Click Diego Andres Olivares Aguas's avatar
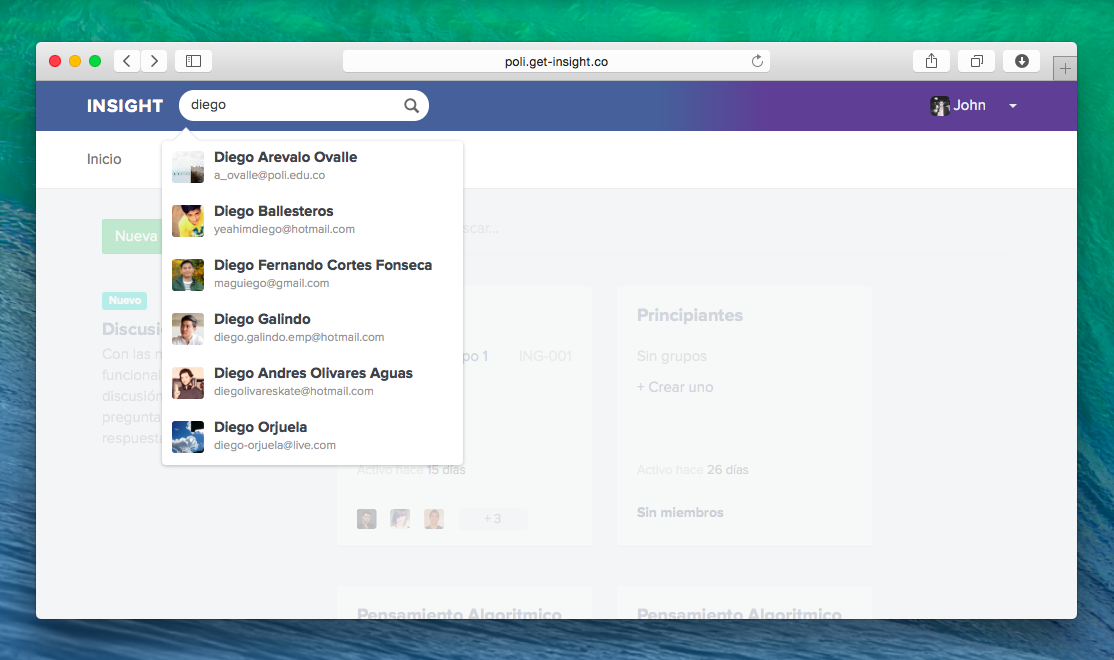 [x=188, y=383]
